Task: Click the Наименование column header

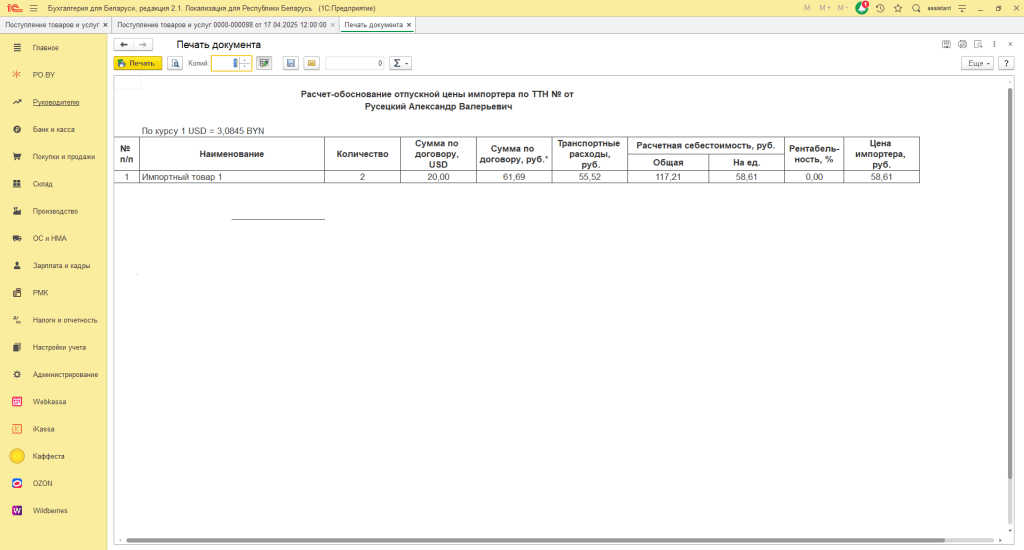Action: [x=232, y=154]
